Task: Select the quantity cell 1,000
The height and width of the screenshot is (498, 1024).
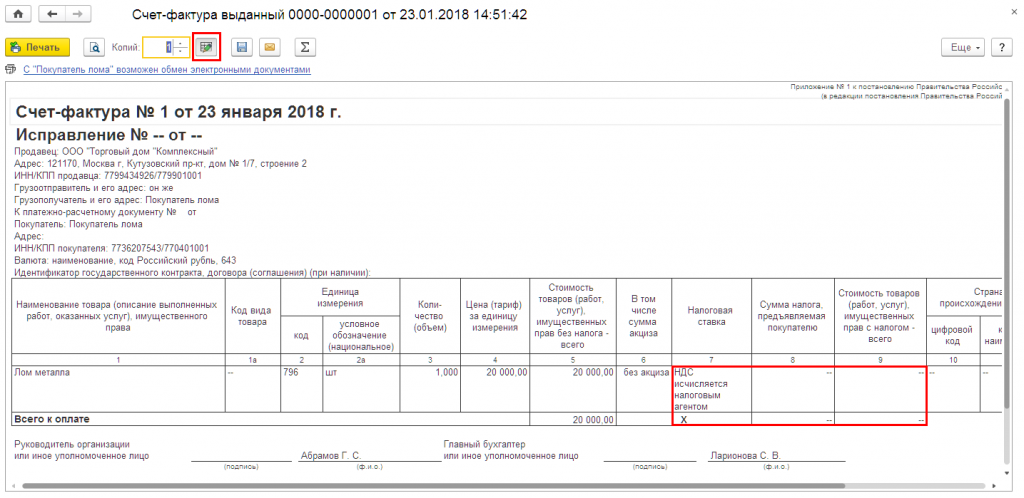Action: click(x=430, y=389)
